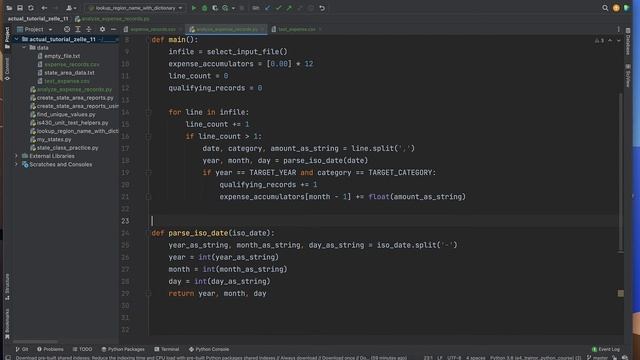Open the Python Console tool window
640x360 pixels.
point(209,349)
